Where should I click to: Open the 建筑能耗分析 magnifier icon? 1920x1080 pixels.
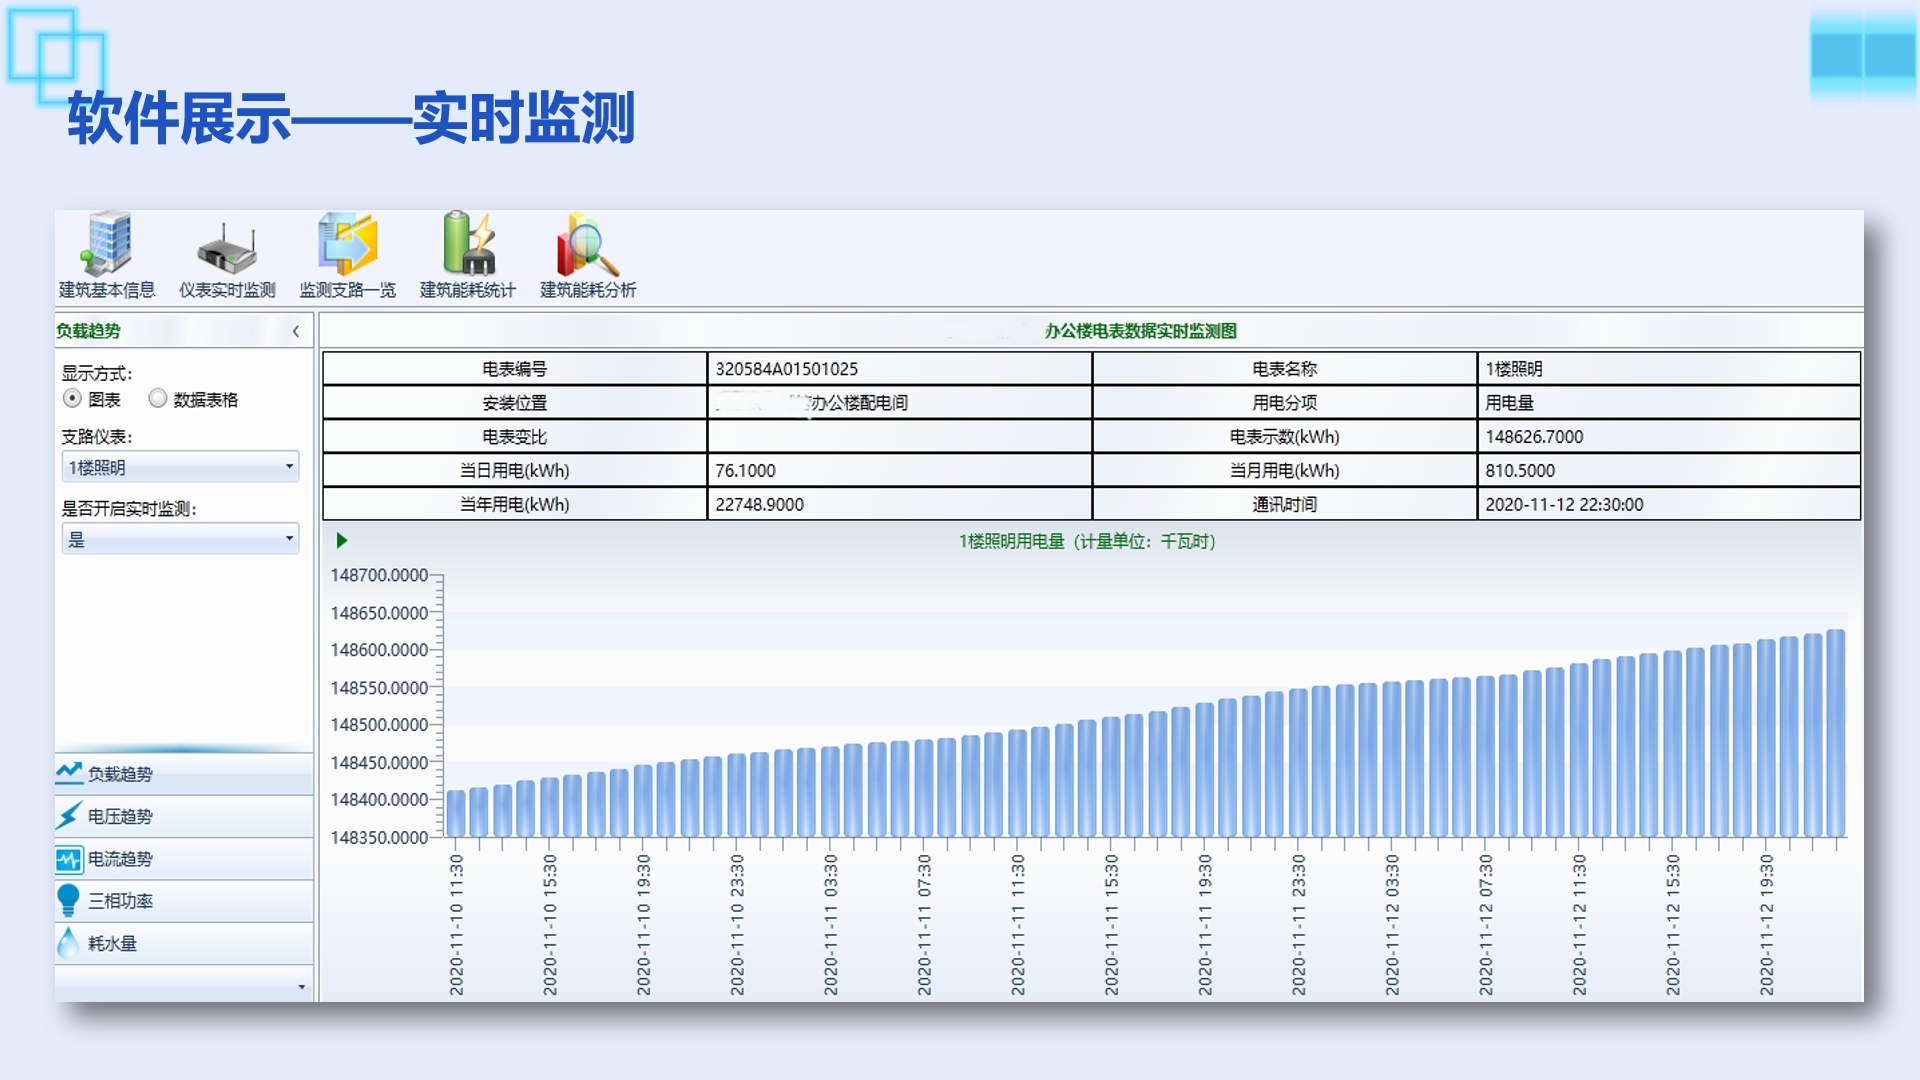588,244
